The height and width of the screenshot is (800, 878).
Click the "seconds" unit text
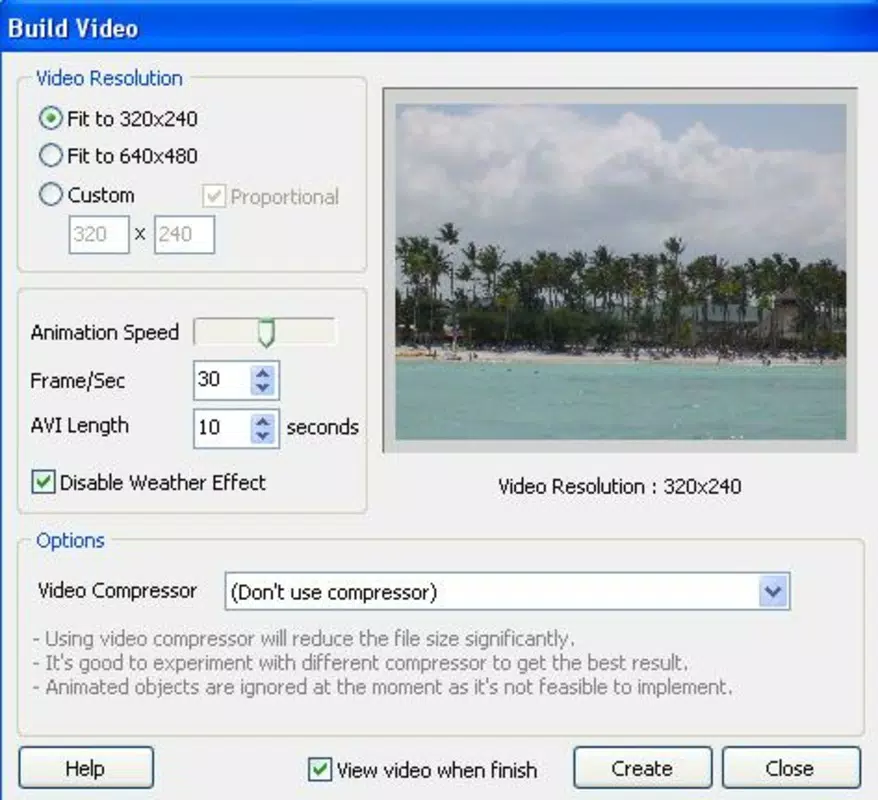(323, 427)
